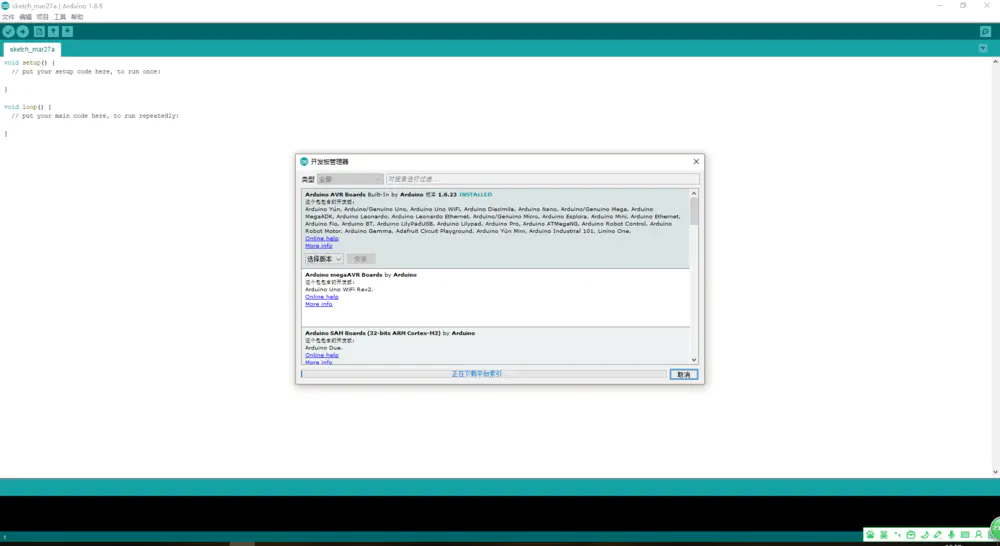The width and height of the screenshot is (1000, 546).
Task: Click the Verify checkmark button in toolbar
Action: tap(8, 31)
